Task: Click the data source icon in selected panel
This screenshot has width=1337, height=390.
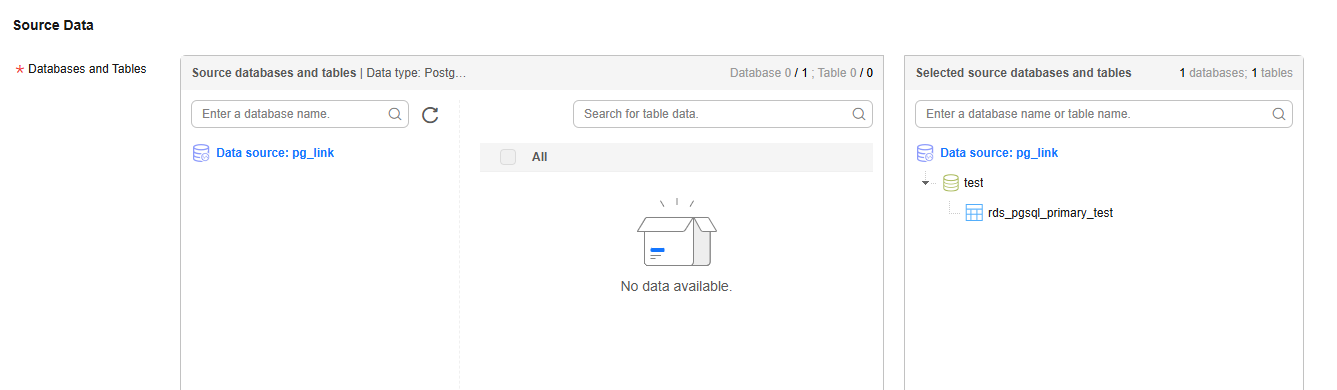Action: 925,153
